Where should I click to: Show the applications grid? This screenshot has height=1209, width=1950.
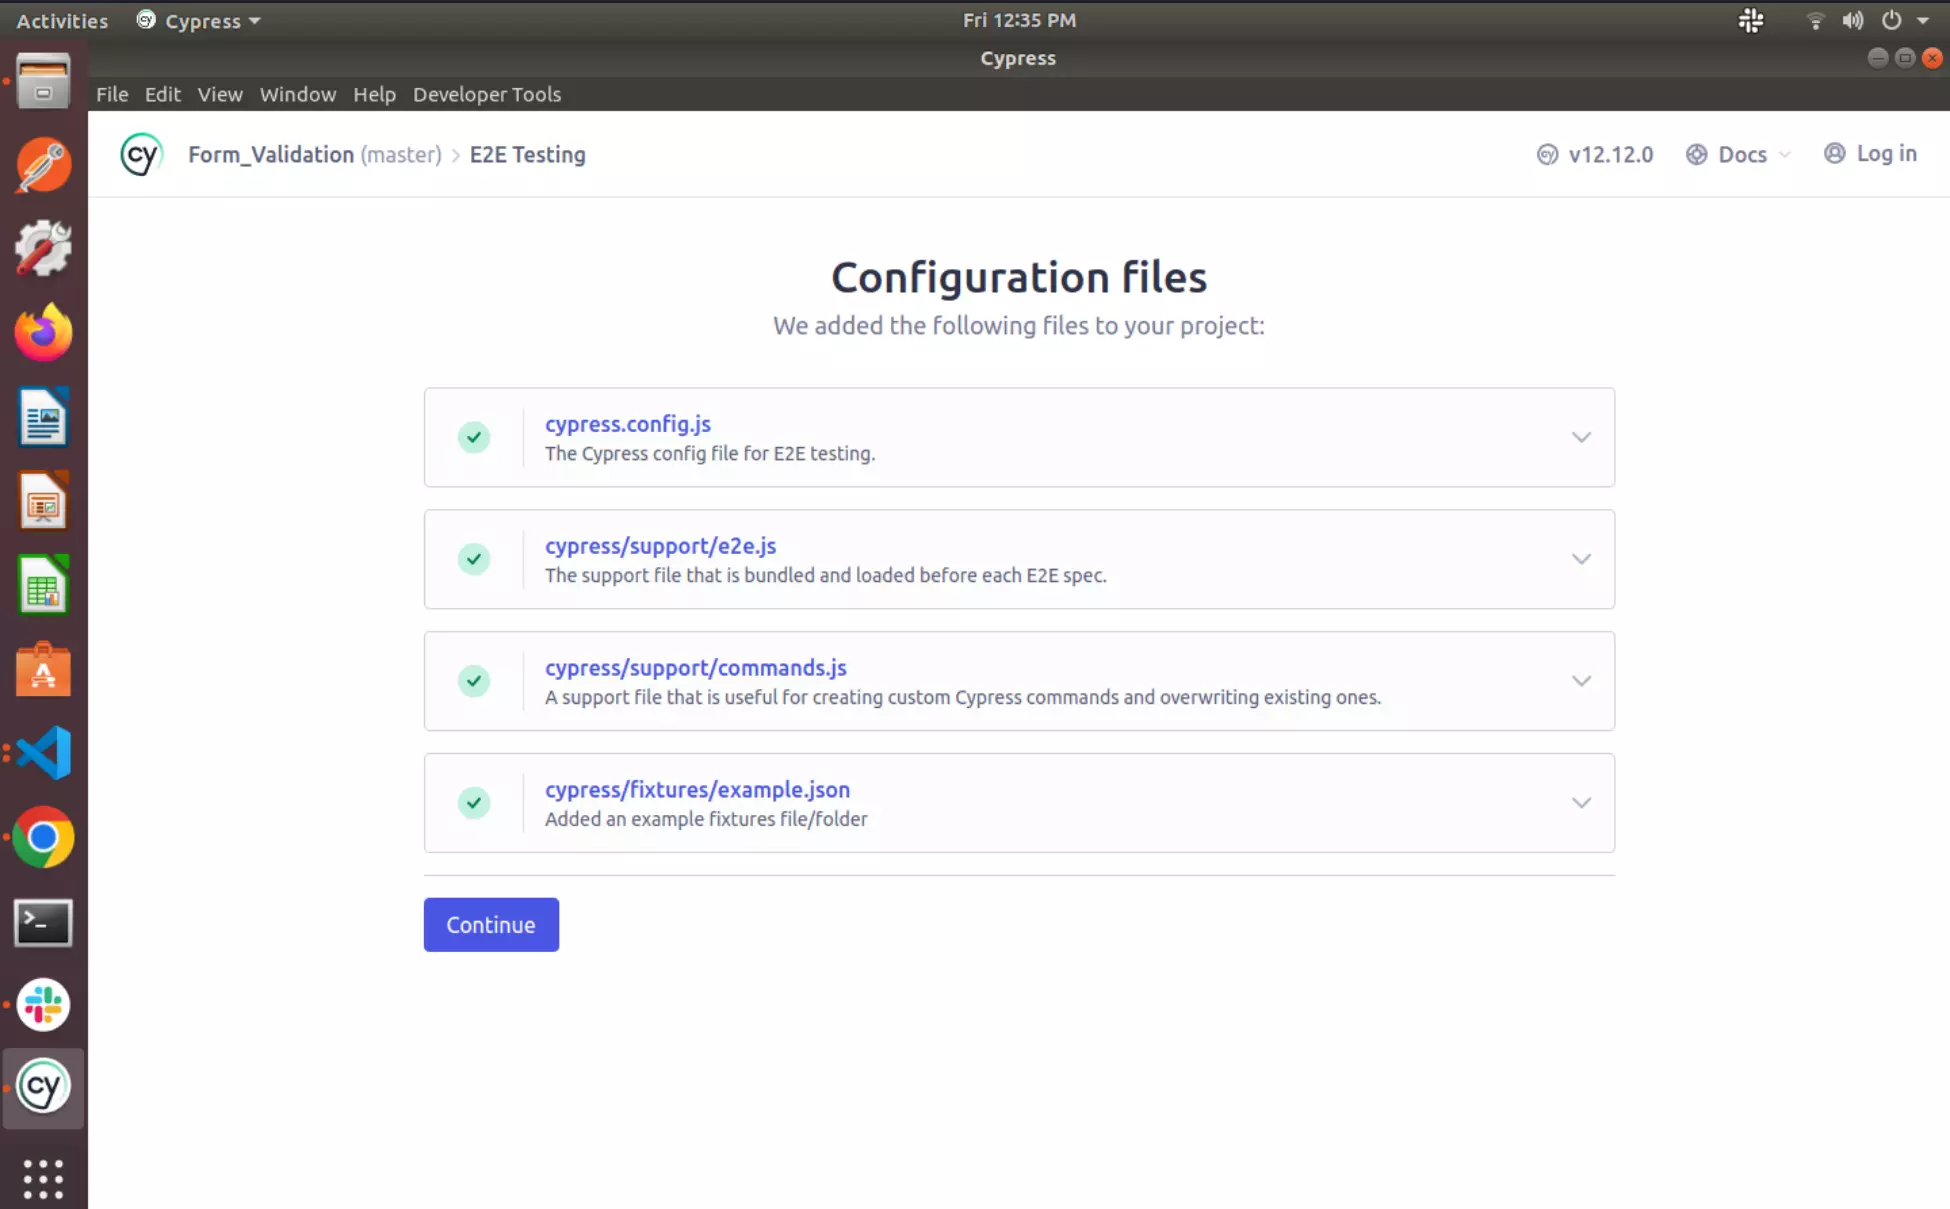click(43, 1179)
